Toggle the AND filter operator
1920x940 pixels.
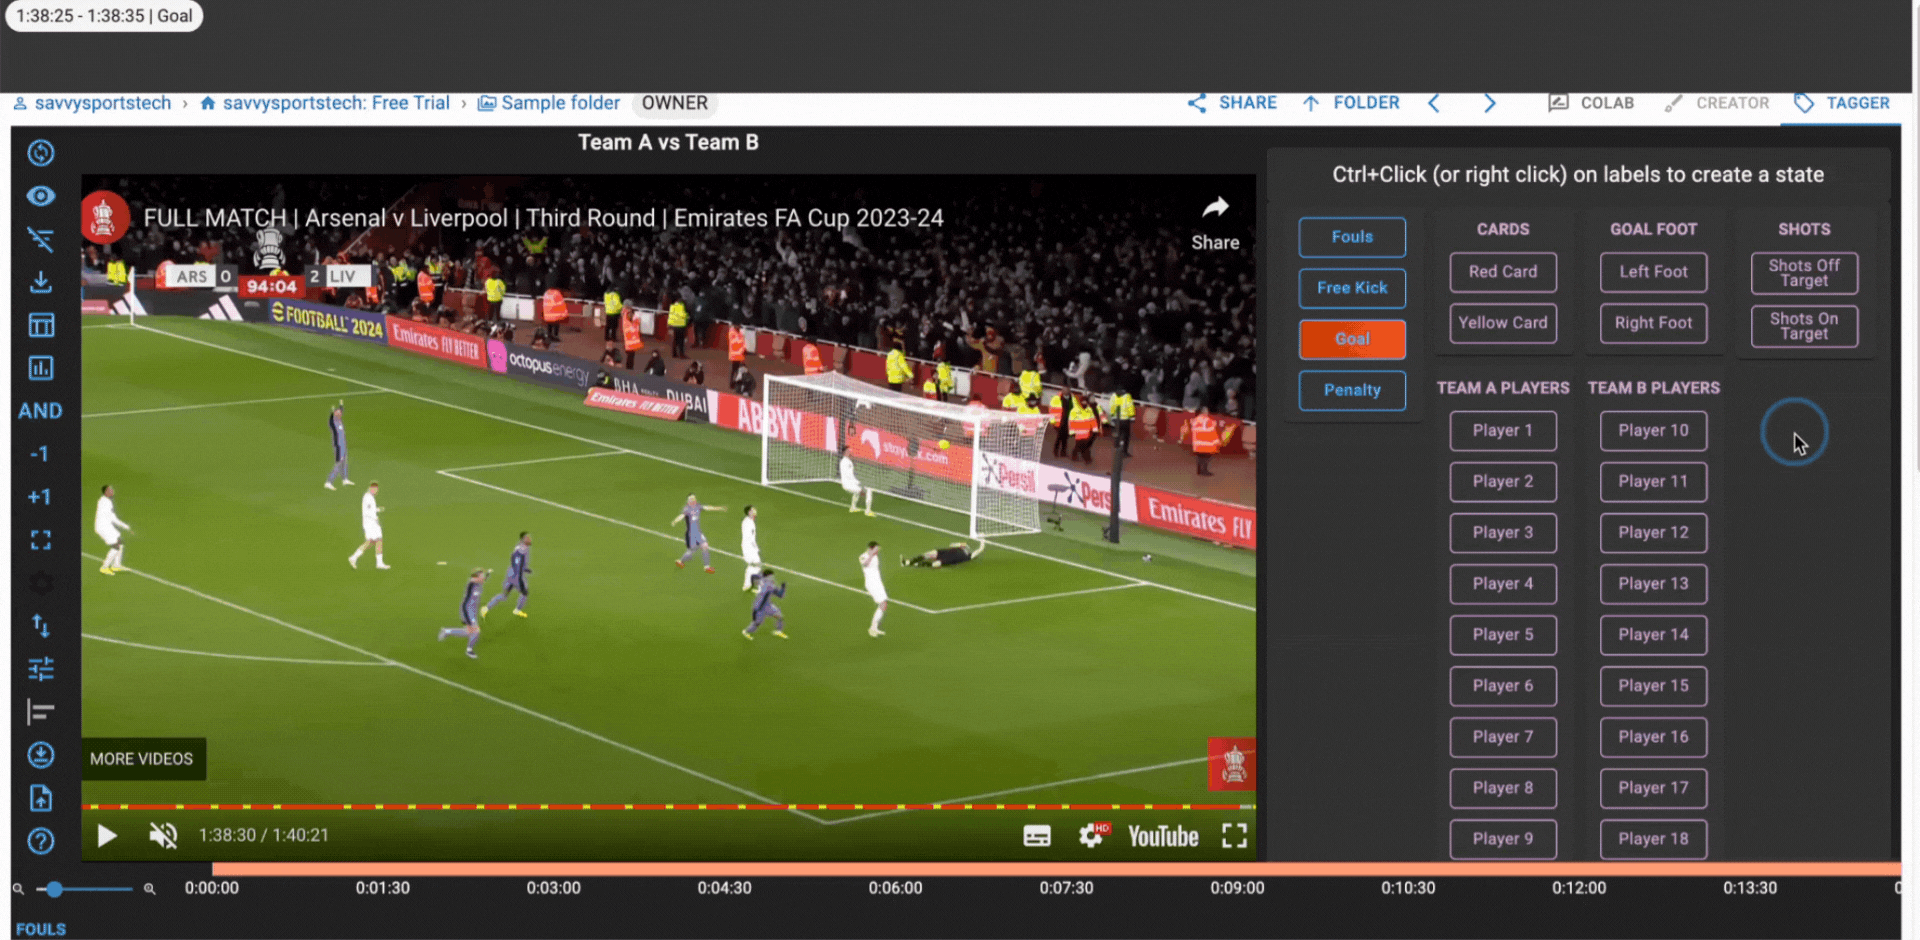(x=40, y=411)
